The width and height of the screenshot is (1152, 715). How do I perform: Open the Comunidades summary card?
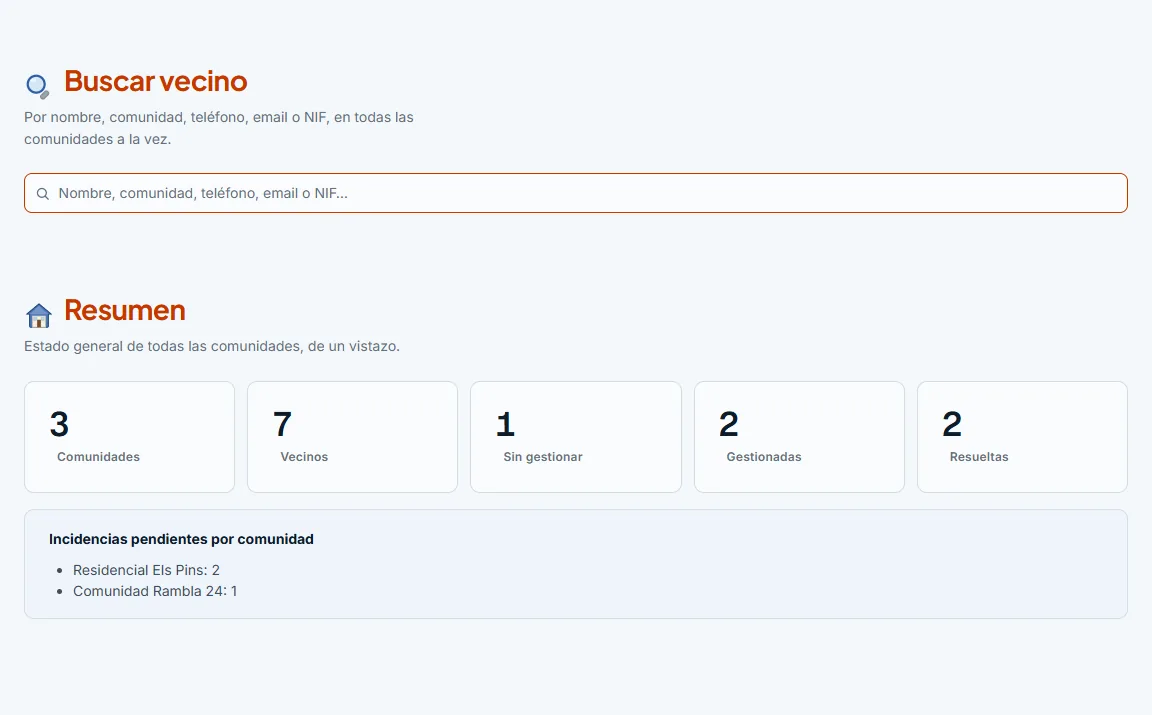[x=129, y=436]
